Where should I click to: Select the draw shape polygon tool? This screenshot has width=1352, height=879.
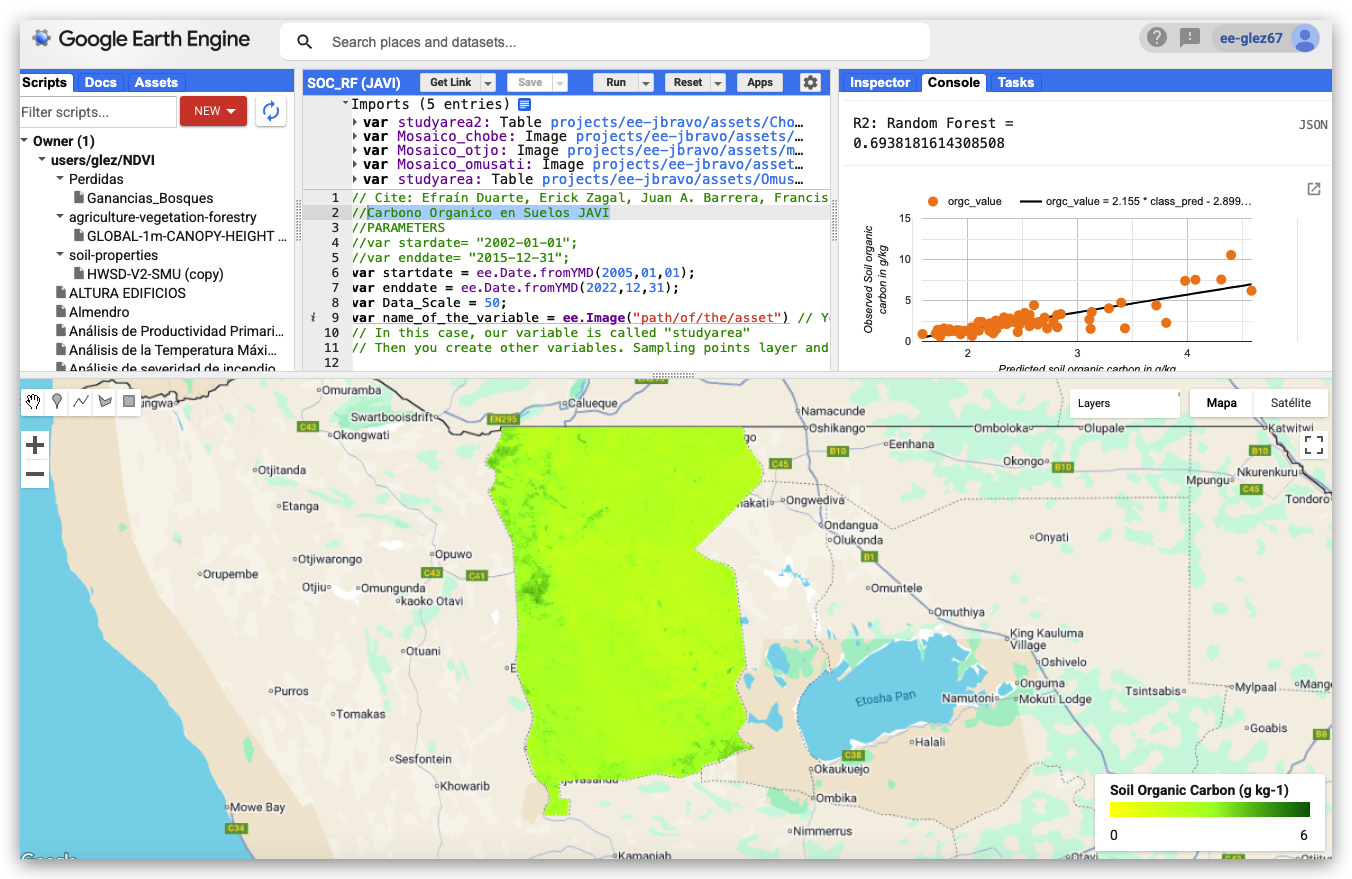[x=105, y=402]
